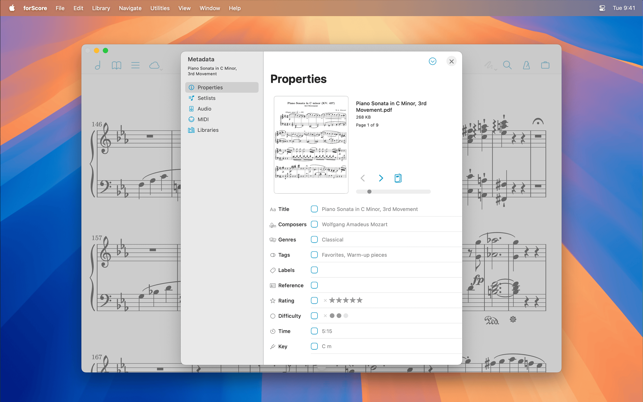
Task: Click the Setlists icon in sidebar
Action: (191, 98)
